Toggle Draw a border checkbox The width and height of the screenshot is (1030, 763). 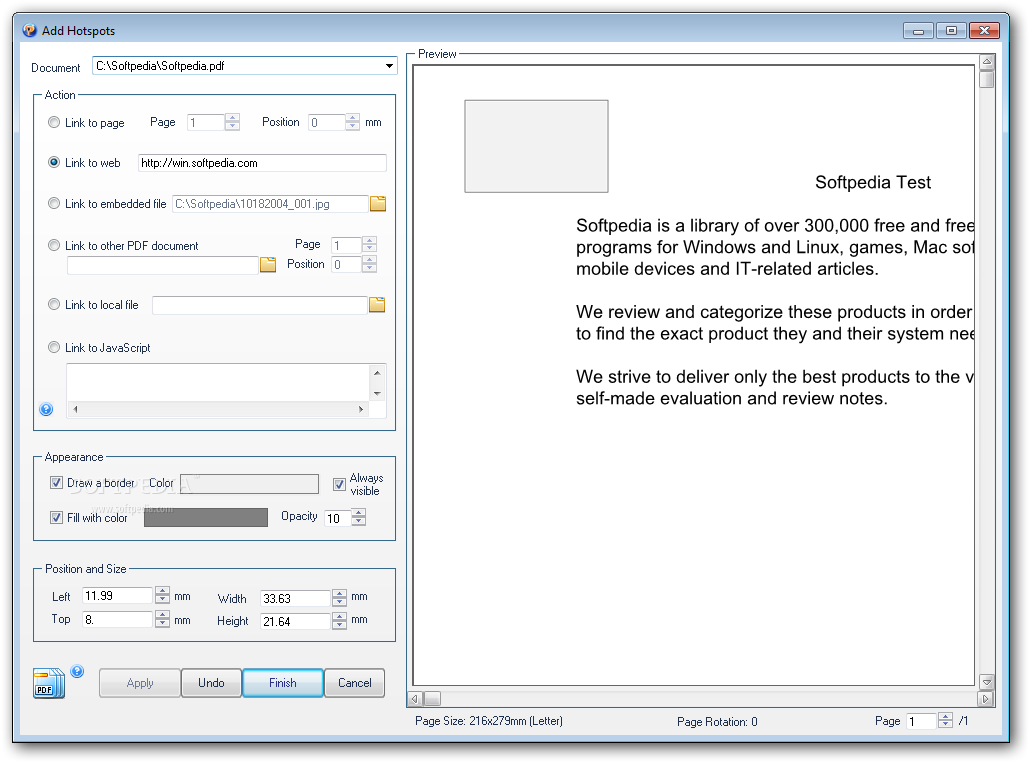pyautogui.click(x=56, y=483)
